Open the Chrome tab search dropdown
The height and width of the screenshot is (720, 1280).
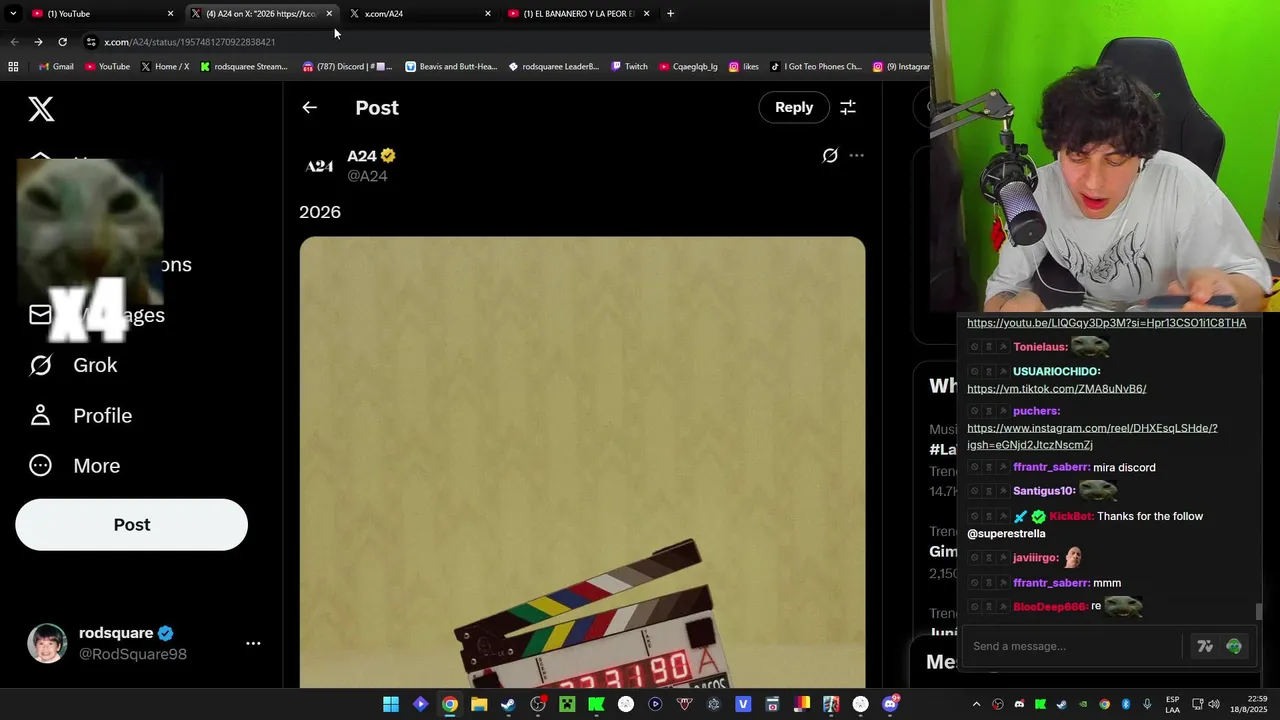(x=13, y=13)
